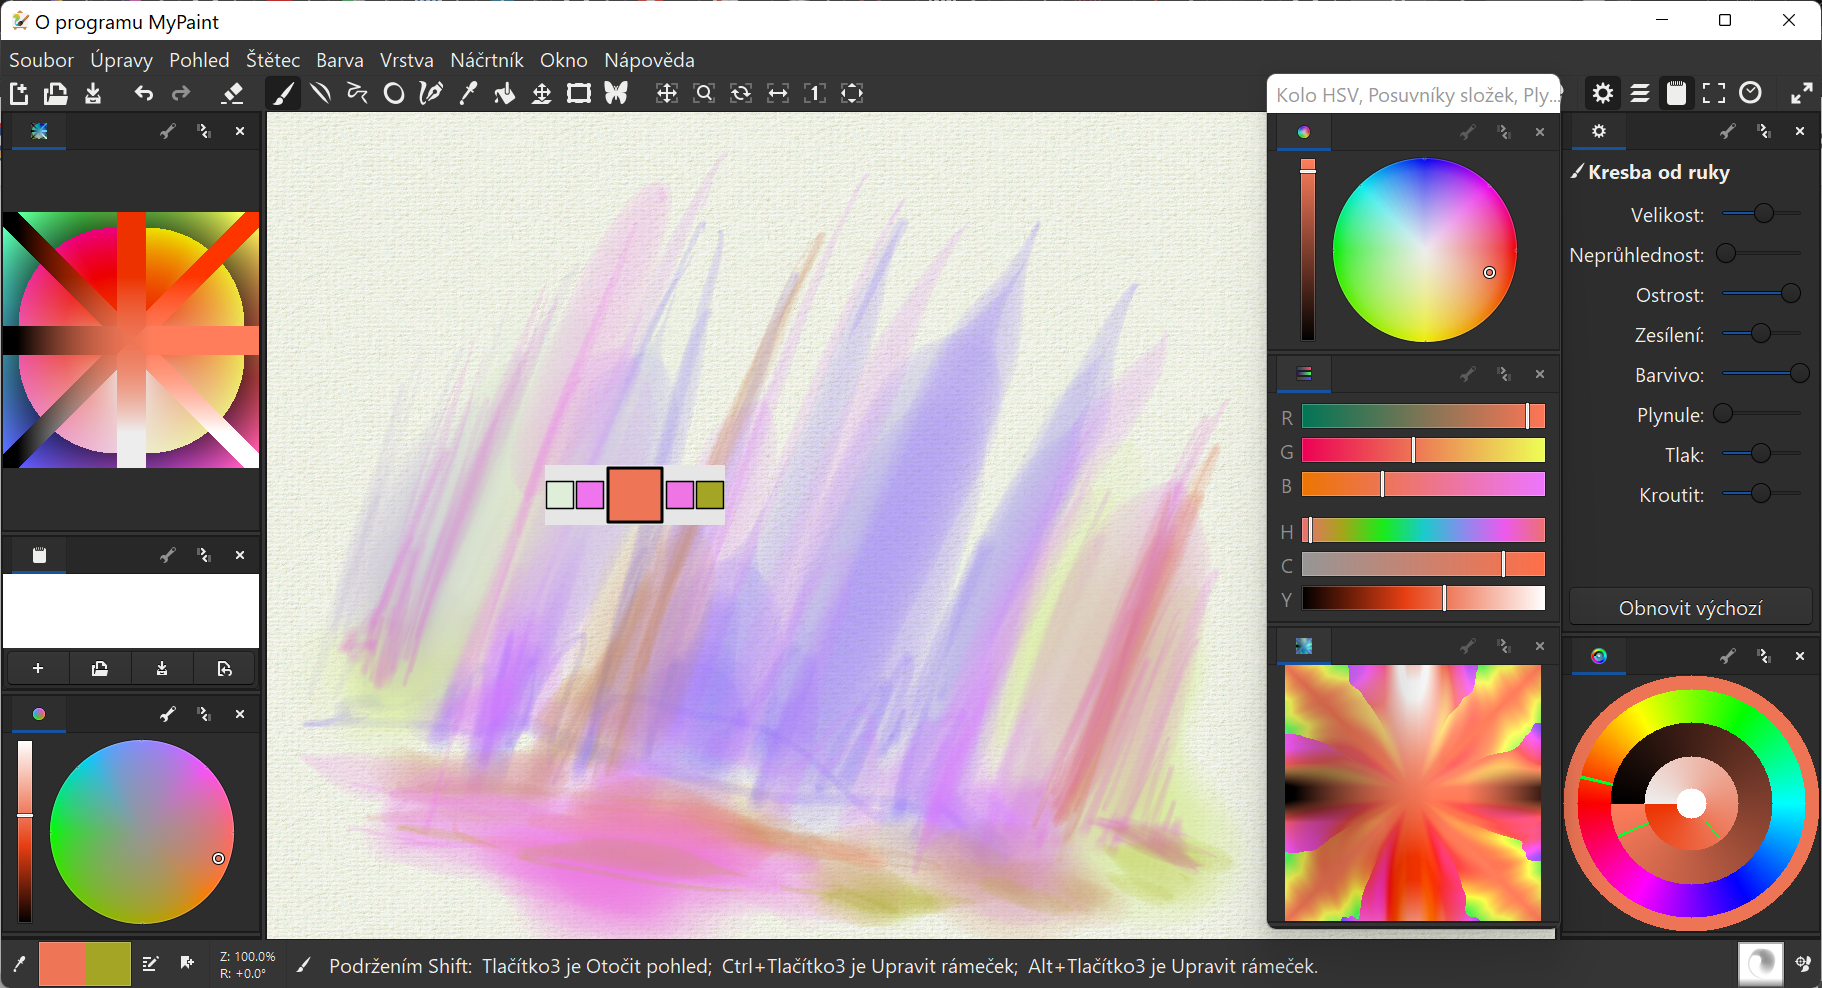
Task: Toggle the Eraser mode icon
Action: pos(232,94)
